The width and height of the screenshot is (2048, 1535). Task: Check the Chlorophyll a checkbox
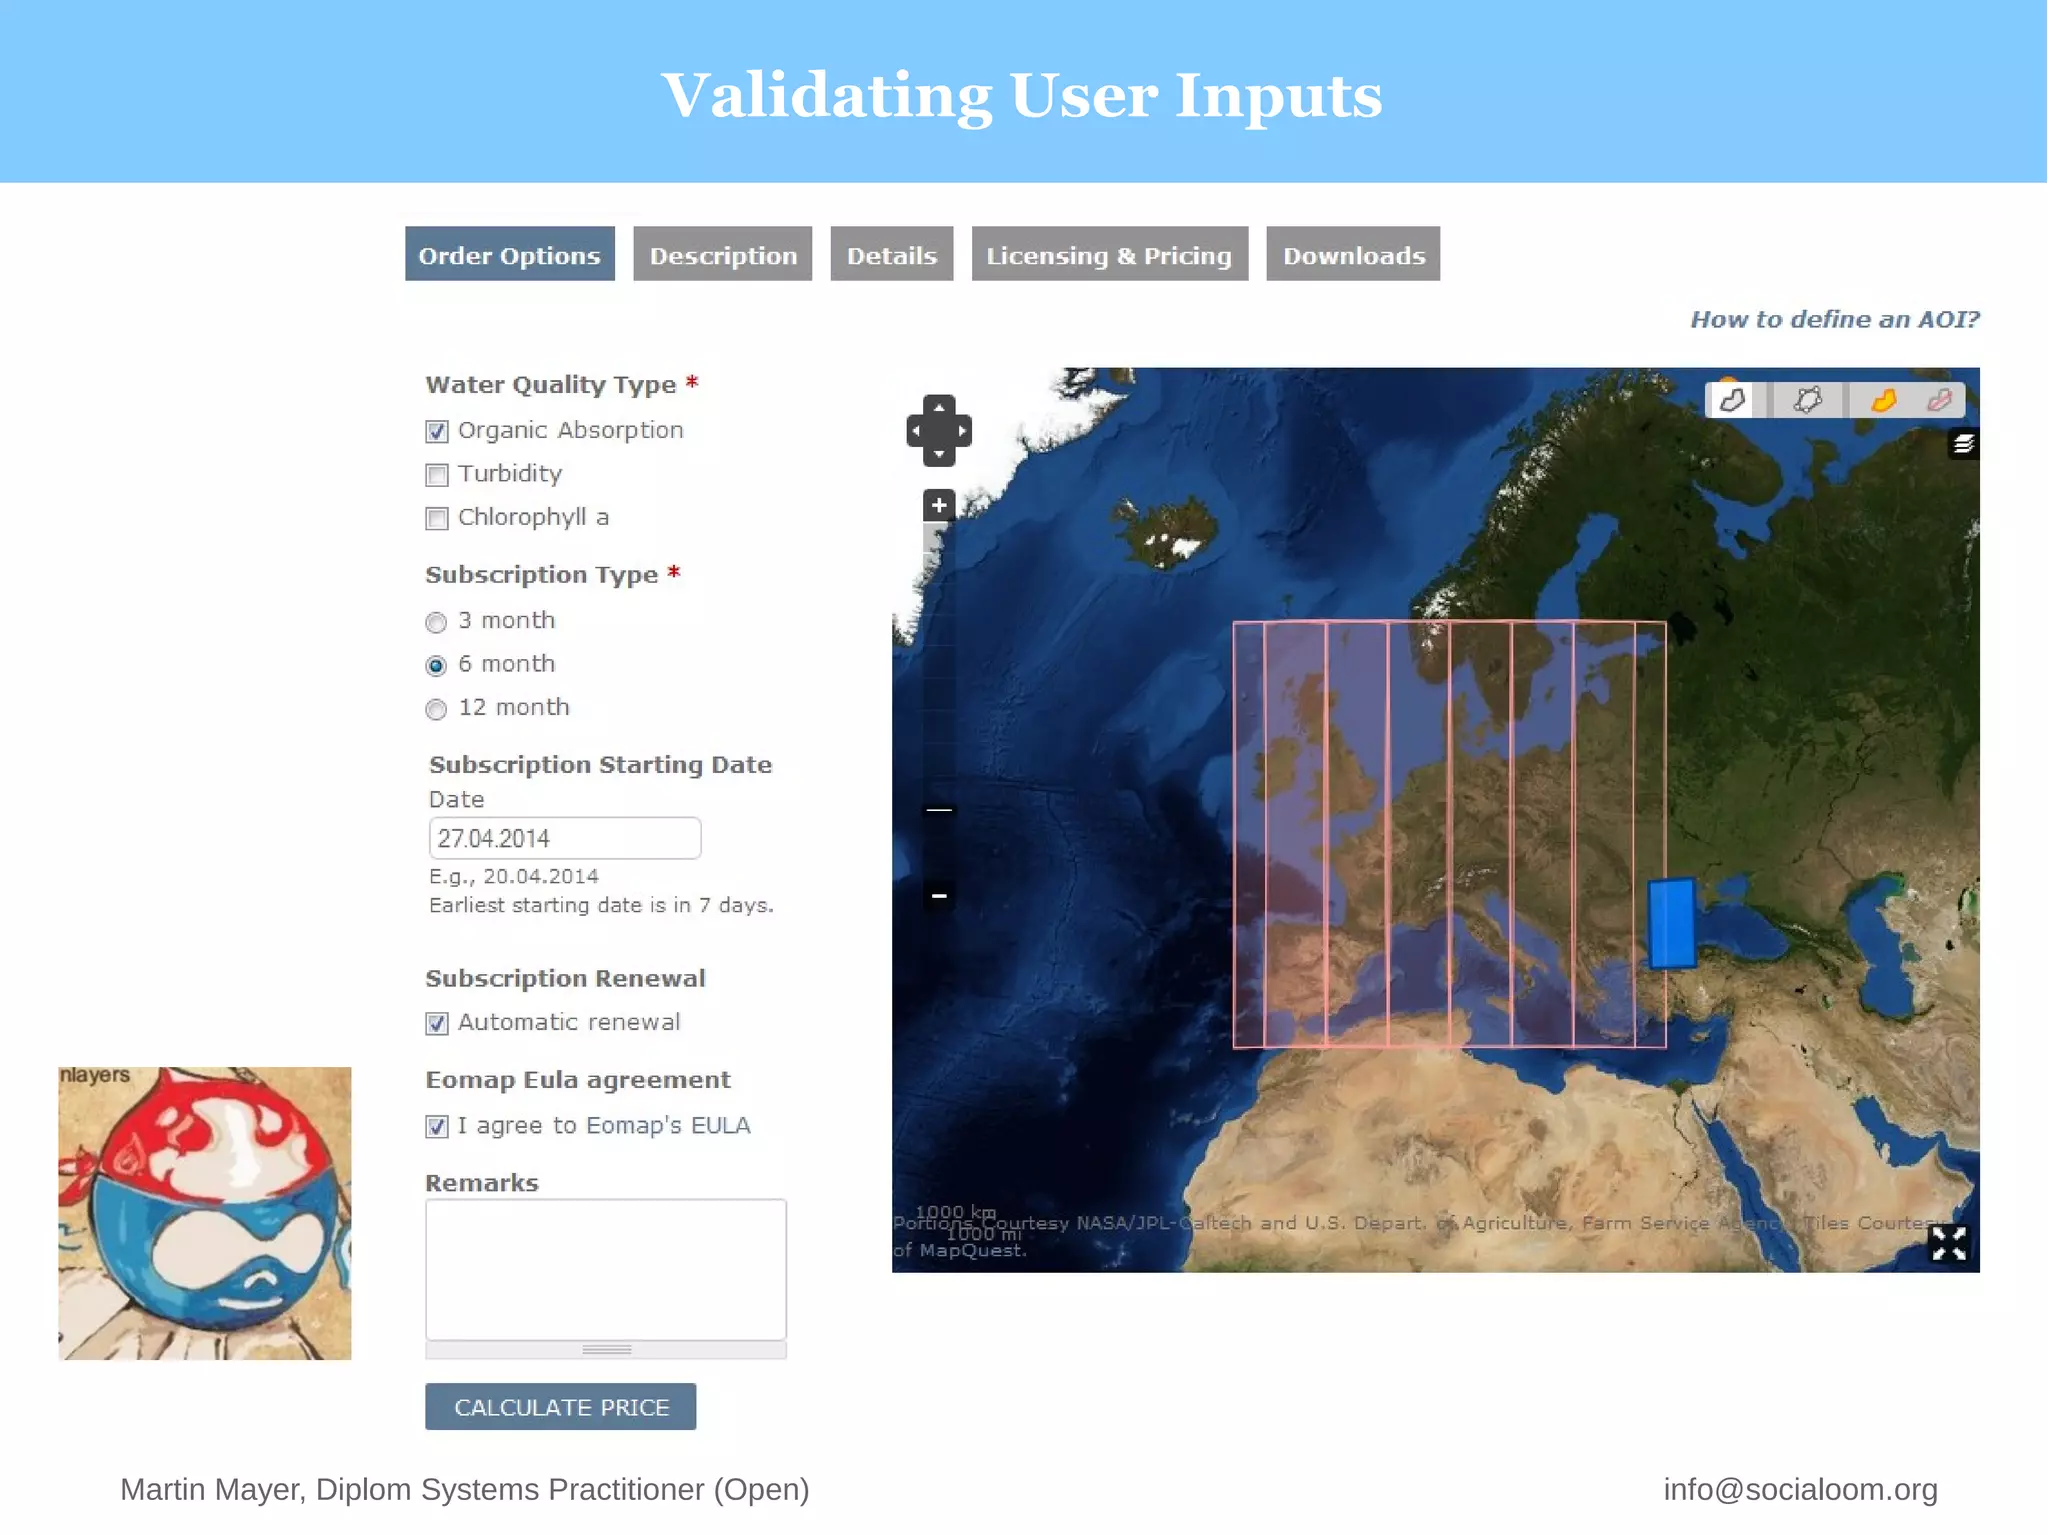point(437,518)
